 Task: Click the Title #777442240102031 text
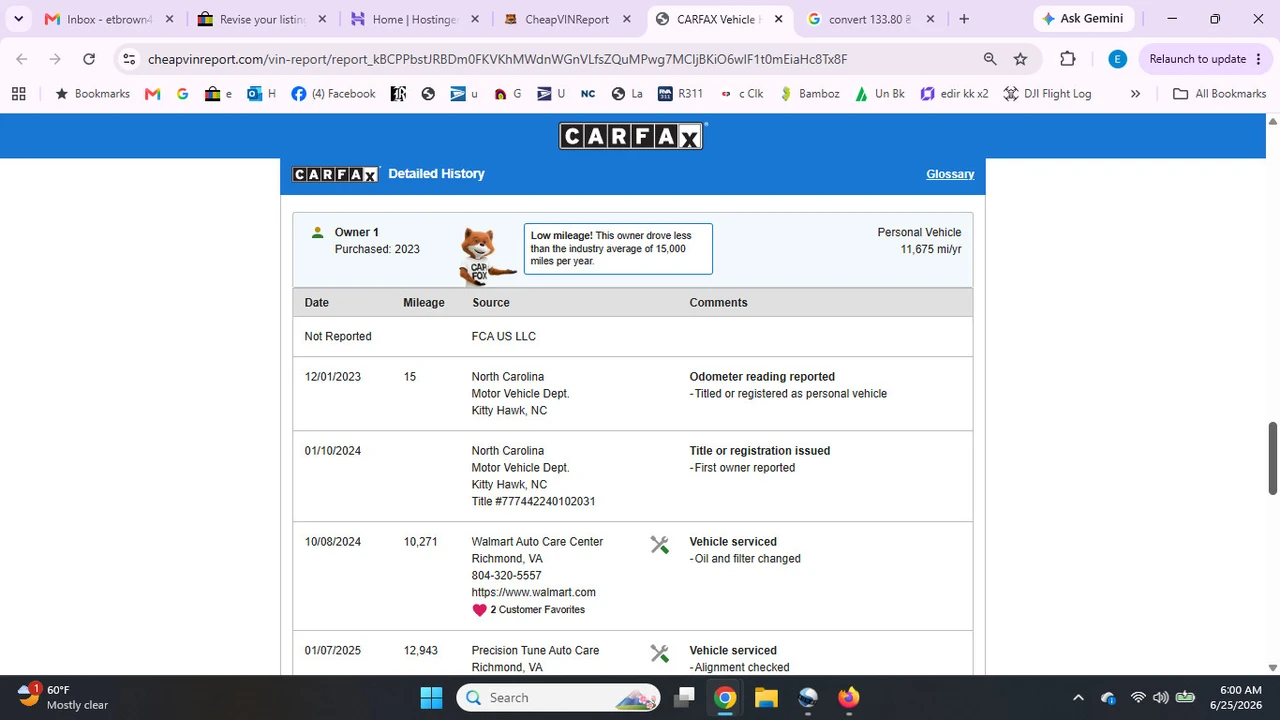tap(533, 502)
